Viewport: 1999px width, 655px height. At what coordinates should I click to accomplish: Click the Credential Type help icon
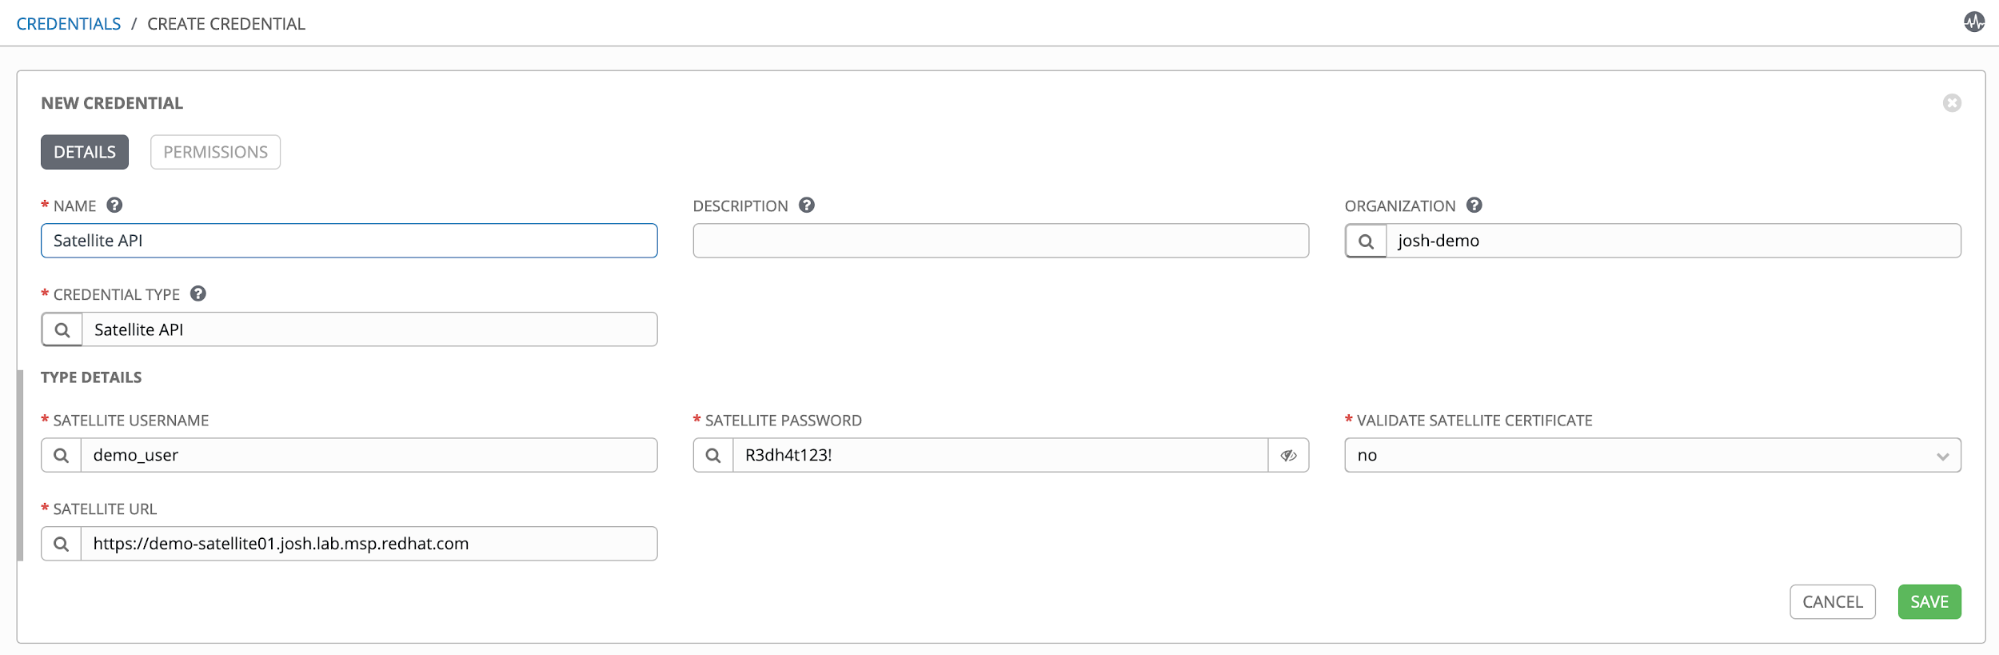(198, 294)
